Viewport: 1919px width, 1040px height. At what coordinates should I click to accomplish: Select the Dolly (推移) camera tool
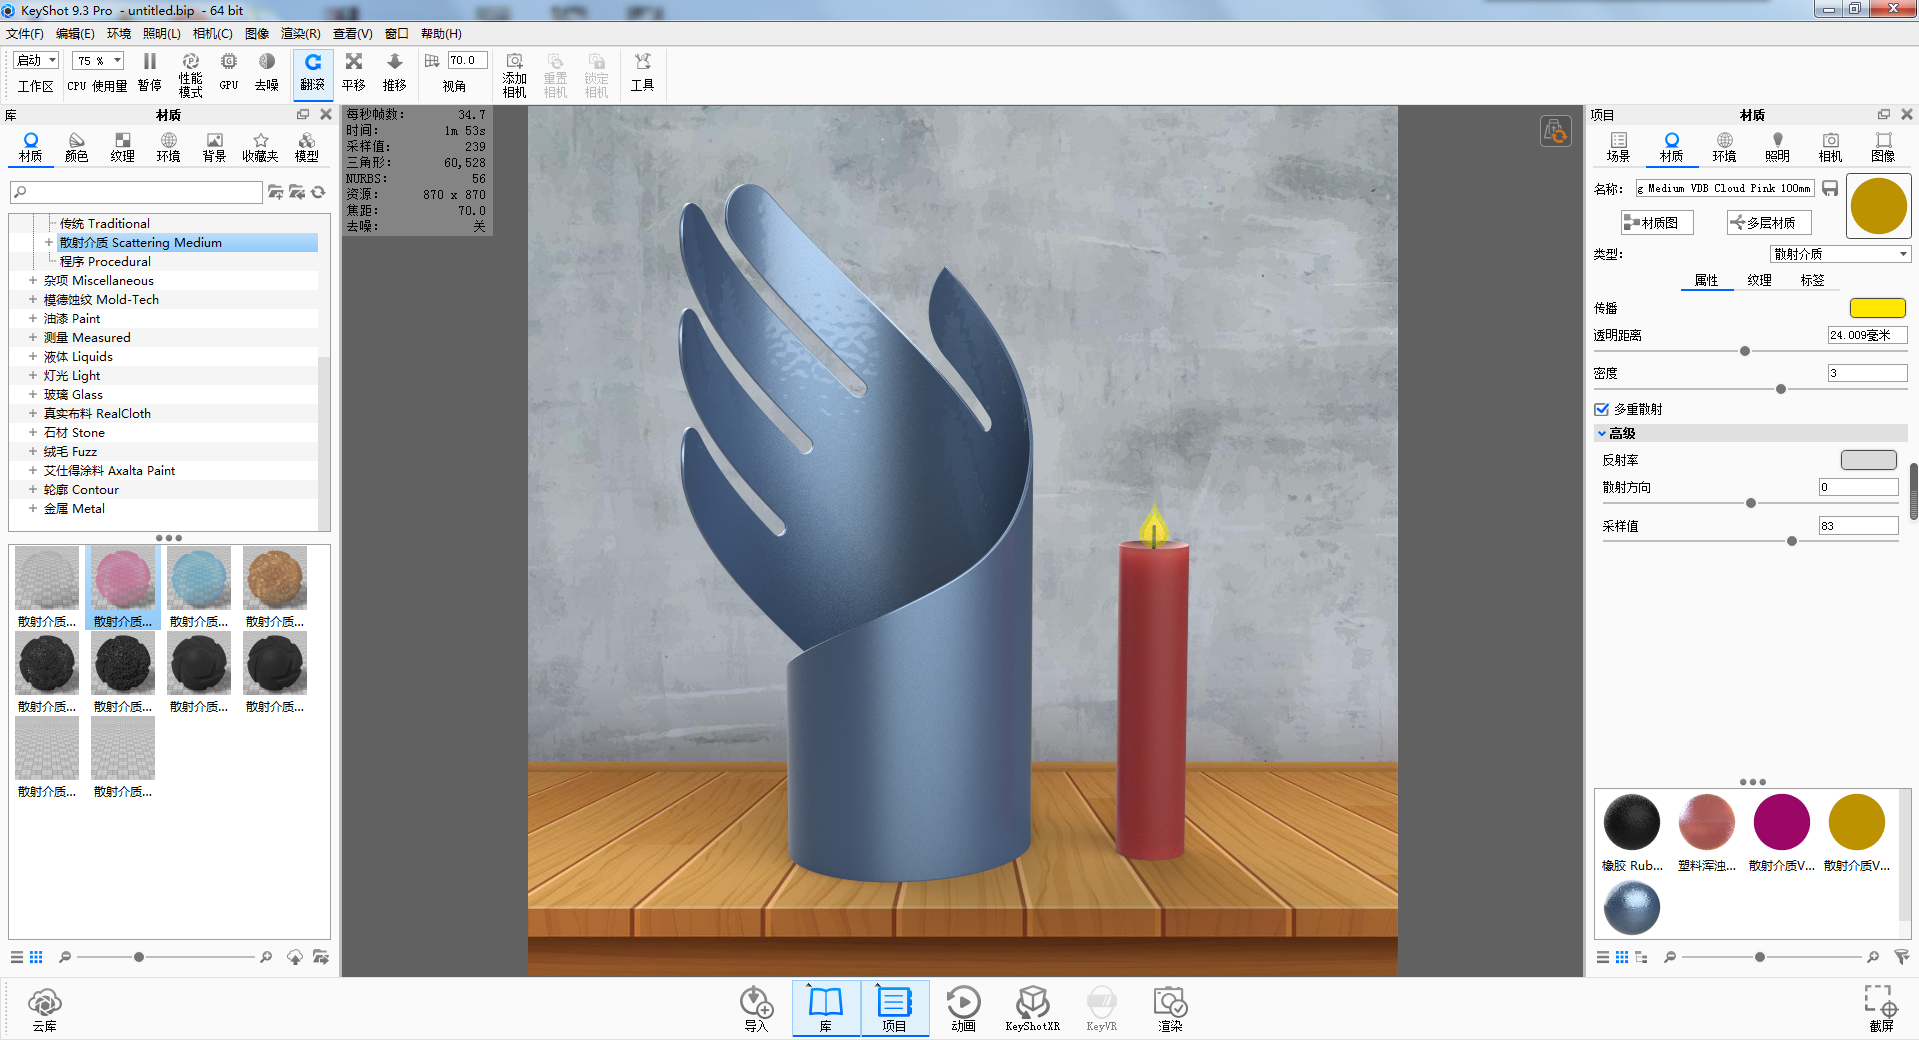click(395, 73)
